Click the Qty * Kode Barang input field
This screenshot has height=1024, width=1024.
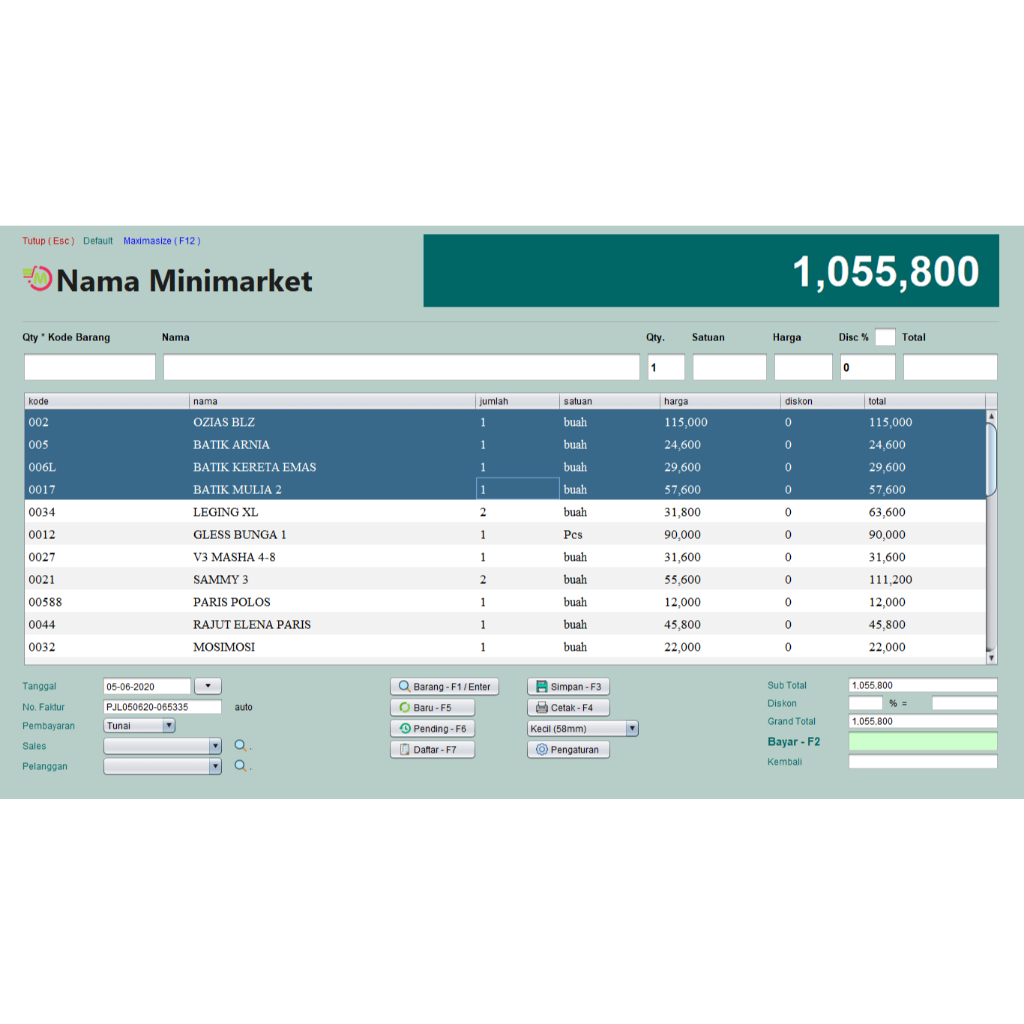90,367
